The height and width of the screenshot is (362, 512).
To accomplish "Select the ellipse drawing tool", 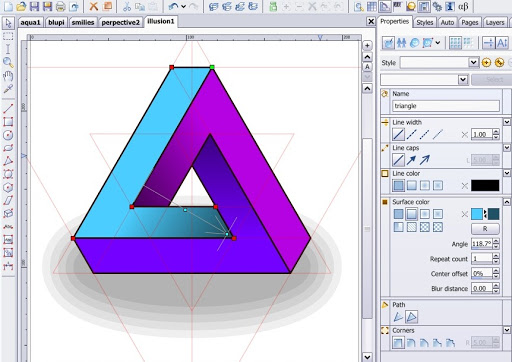I will 8,148.
